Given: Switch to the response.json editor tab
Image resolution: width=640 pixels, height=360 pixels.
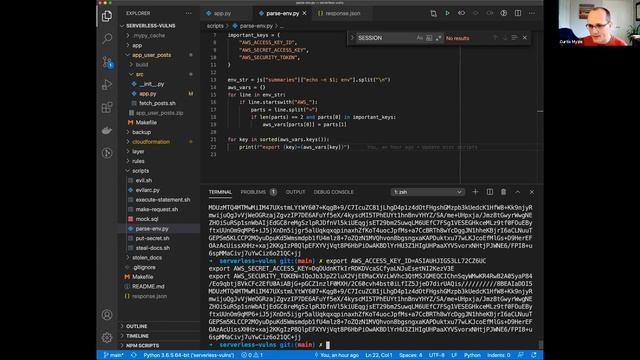Looking at the screenshot, I should (342, 13).
